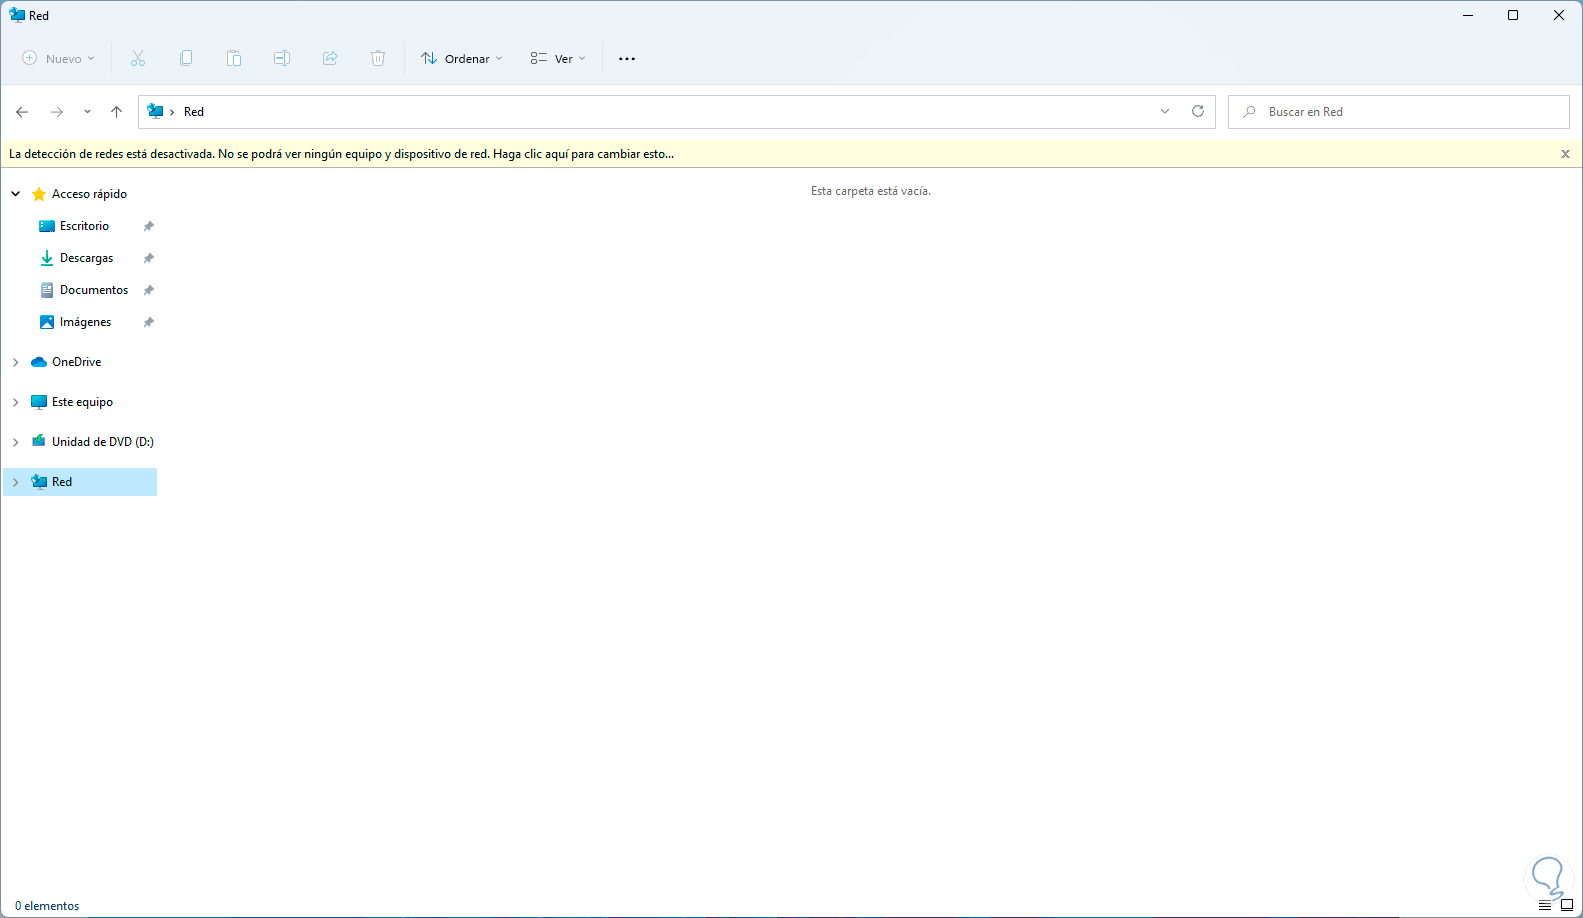Click the Copy icon in toolbar
This screenshot has width=1583, height=918.
(x=186, y=58)
